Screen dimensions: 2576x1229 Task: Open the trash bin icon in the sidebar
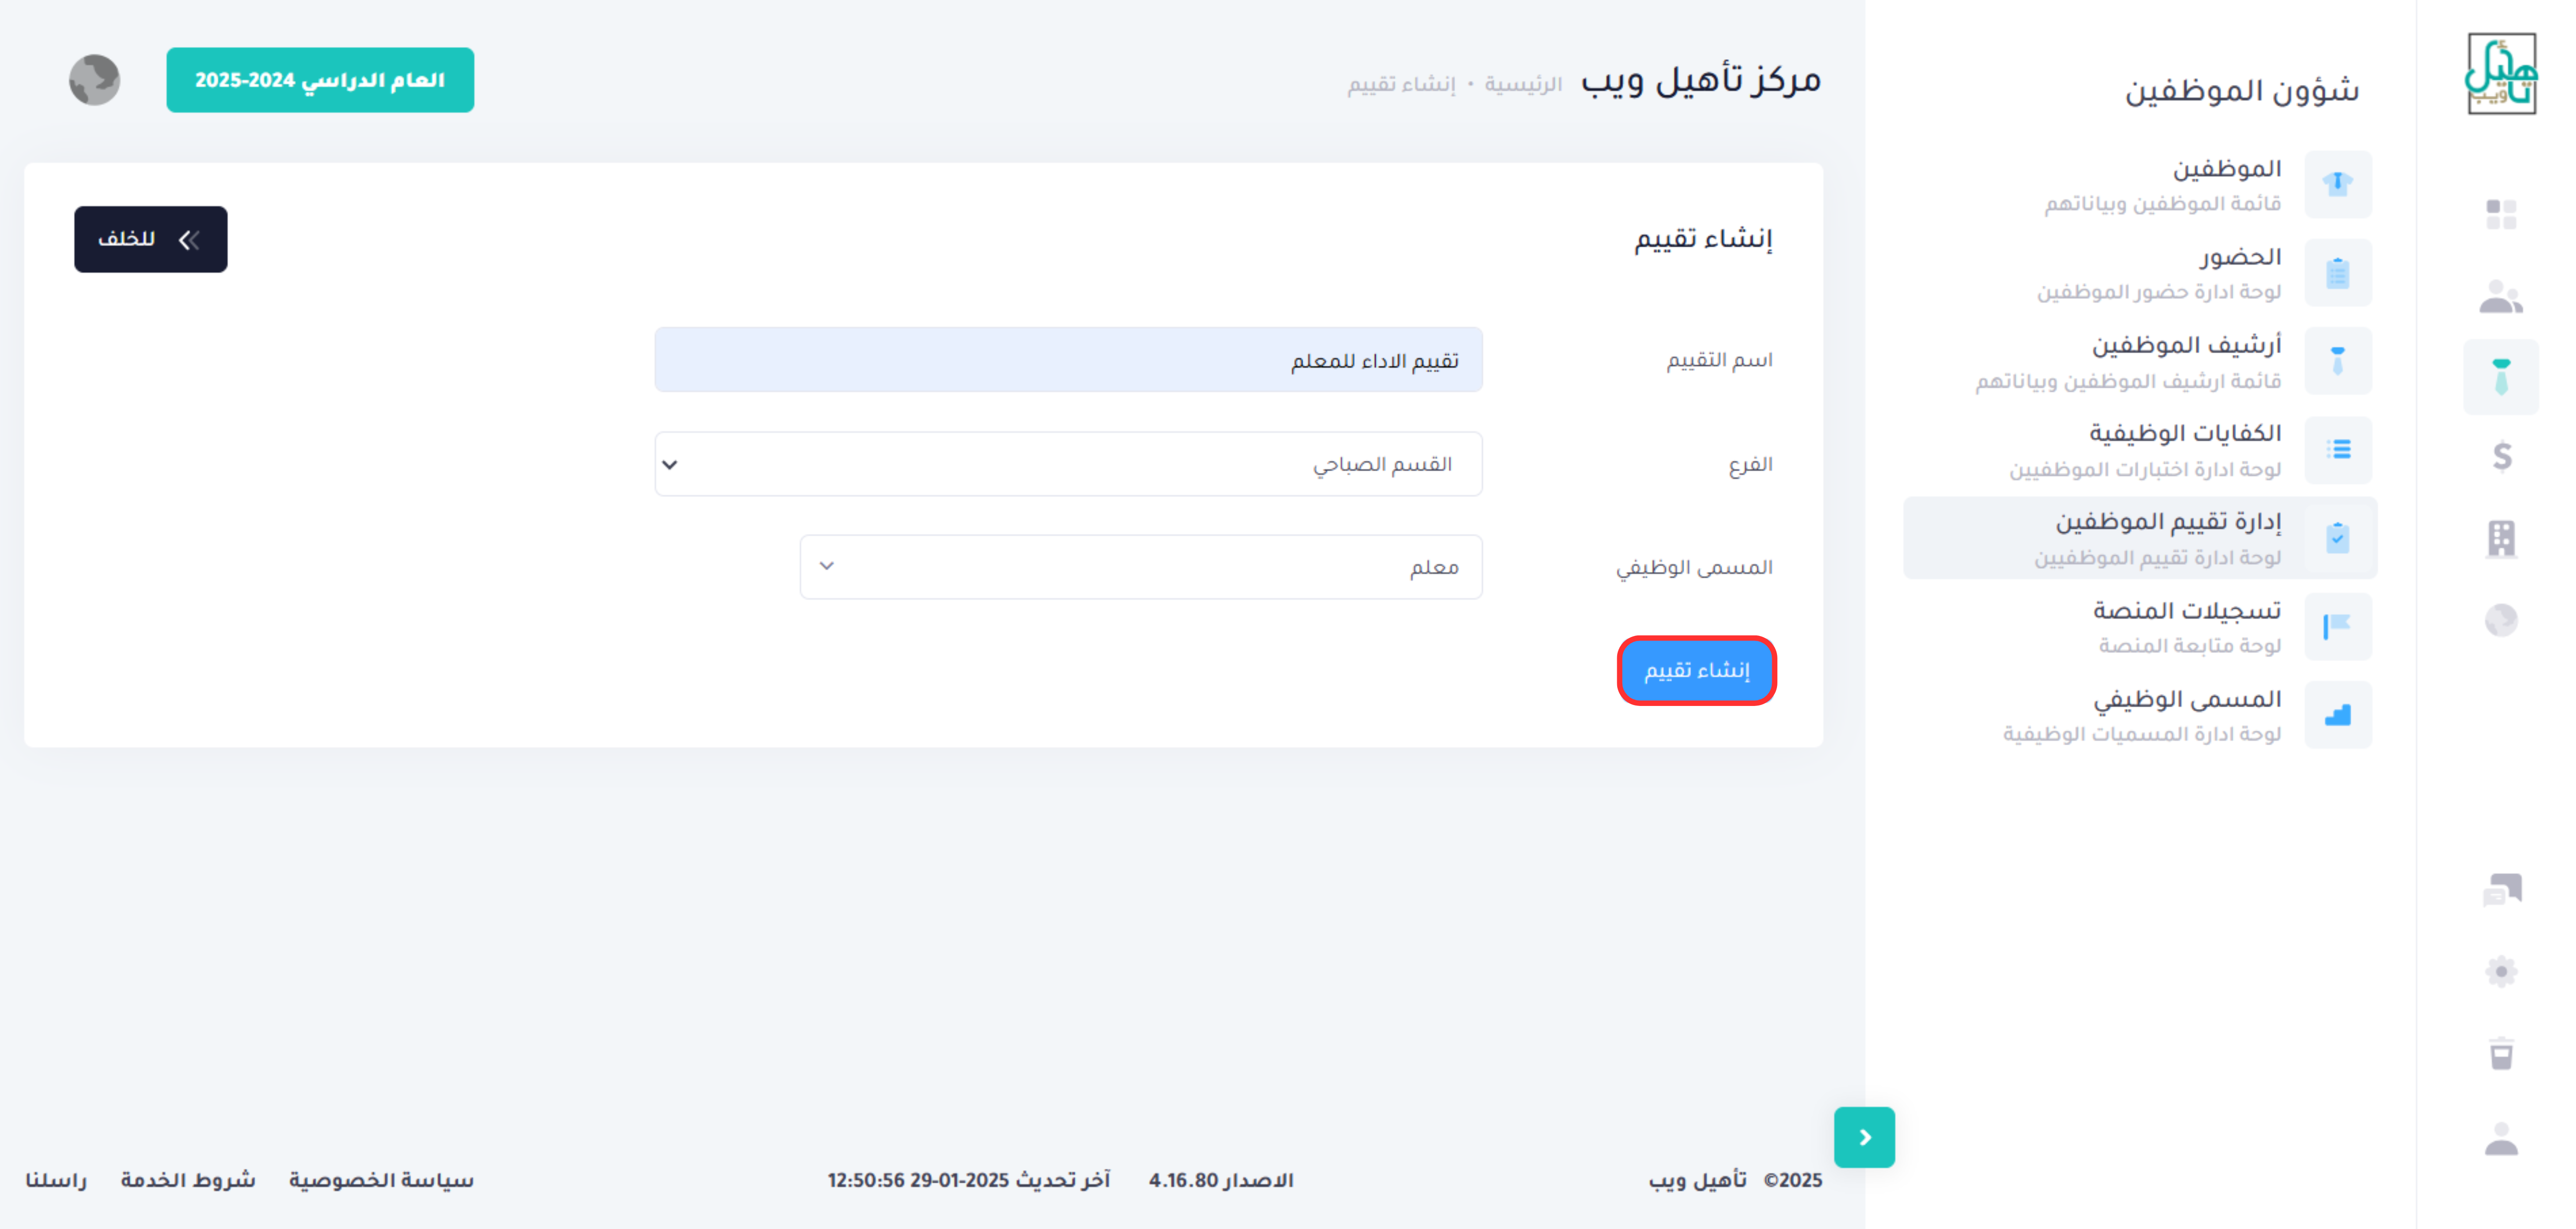pos(2501,1053)
